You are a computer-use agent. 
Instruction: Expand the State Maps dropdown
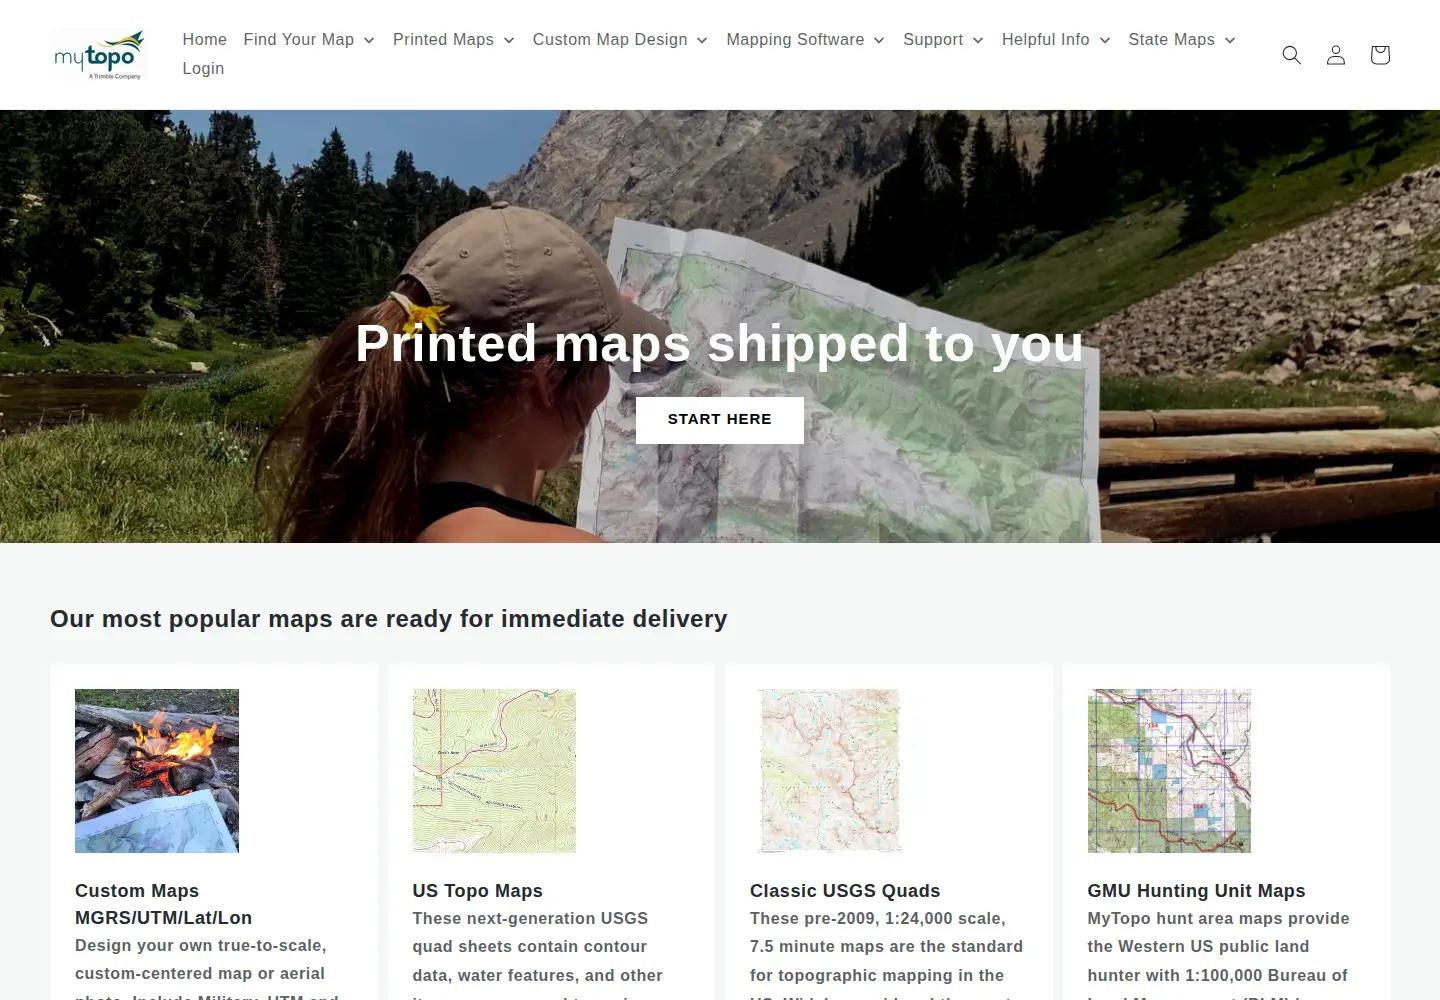click(1182, 40)
